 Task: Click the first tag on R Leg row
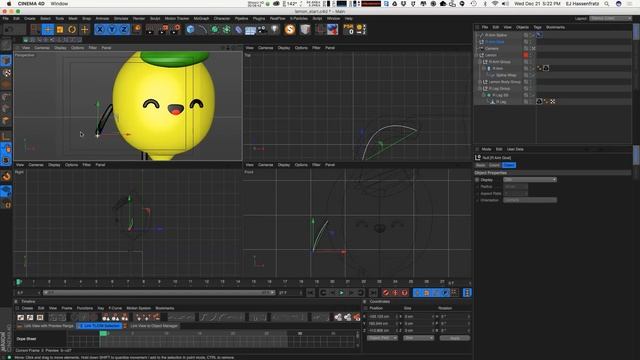[539, 101]
